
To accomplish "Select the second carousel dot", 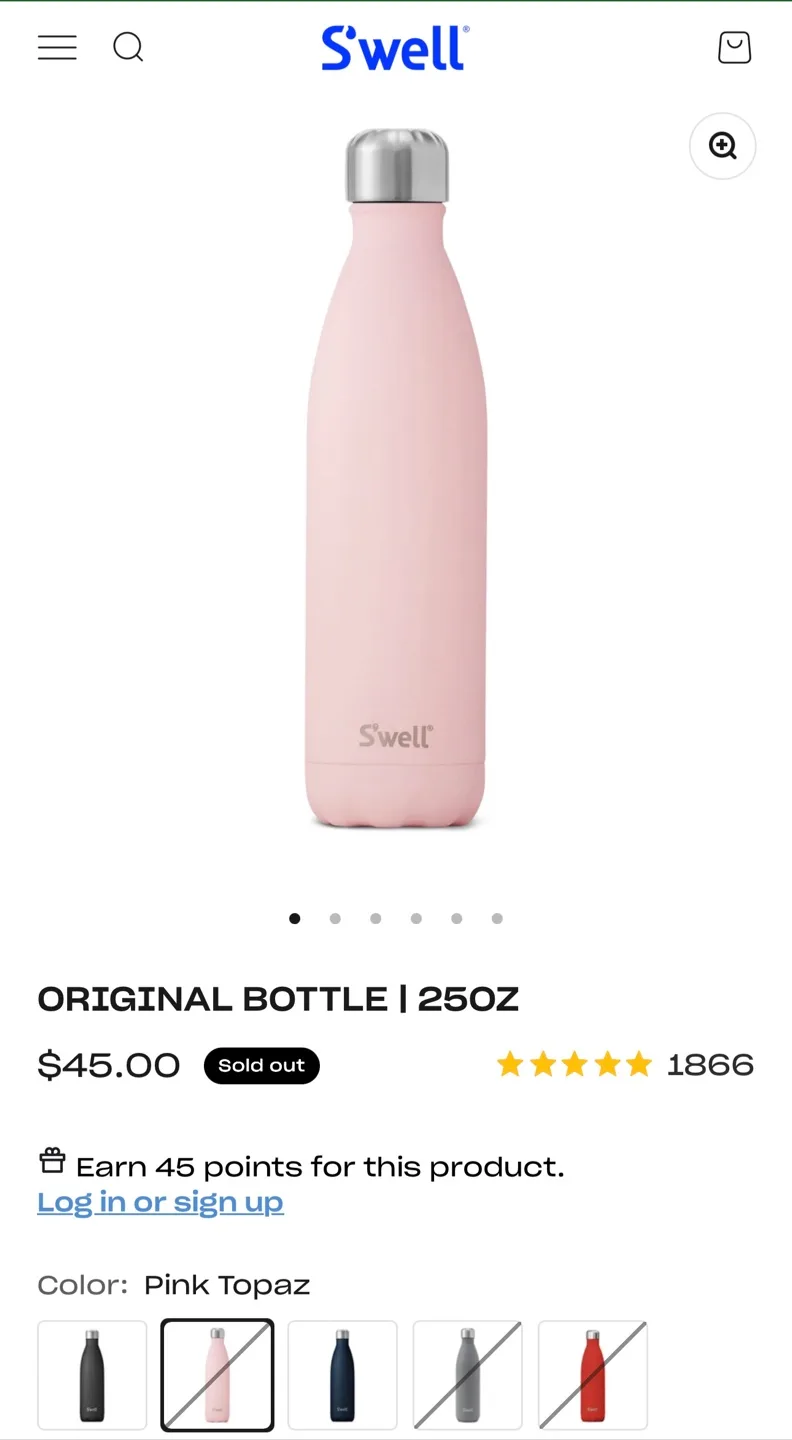I will [x=335, y=917].
